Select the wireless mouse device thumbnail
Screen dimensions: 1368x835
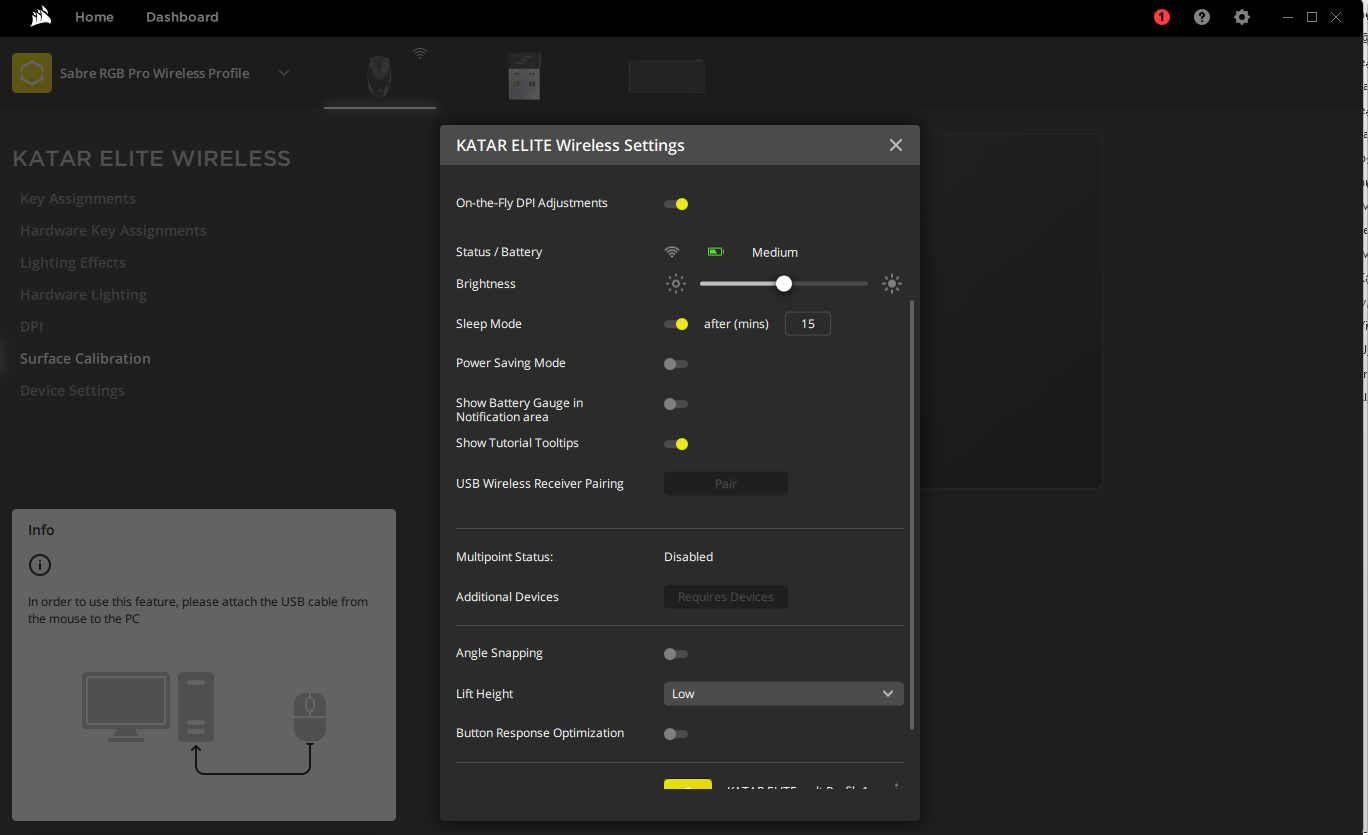point(380,76)
